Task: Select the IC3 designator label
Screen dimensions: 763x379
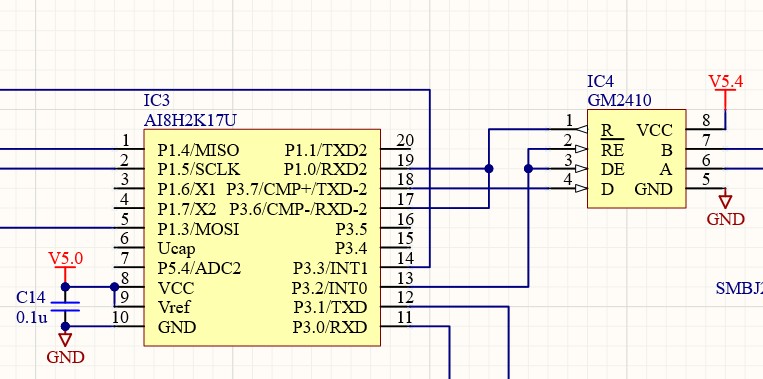Action: pos(157,101)
